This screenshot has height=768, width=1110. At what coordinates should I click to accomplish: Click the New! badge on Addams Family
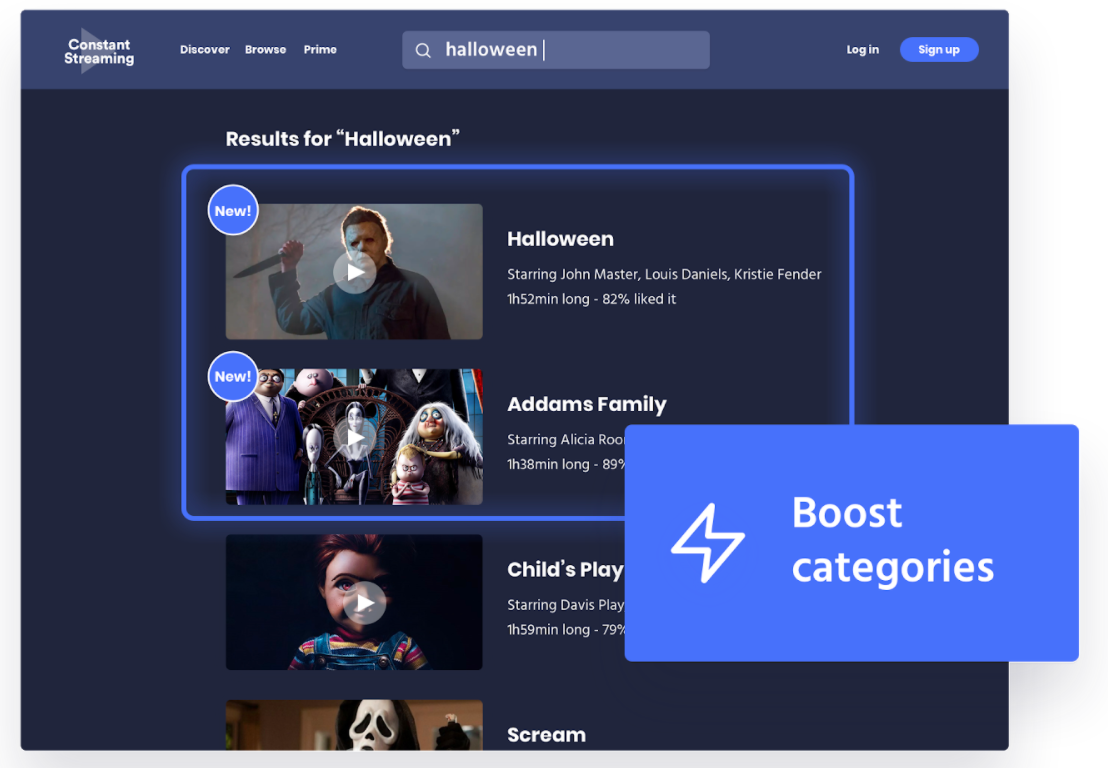point(233,376)
